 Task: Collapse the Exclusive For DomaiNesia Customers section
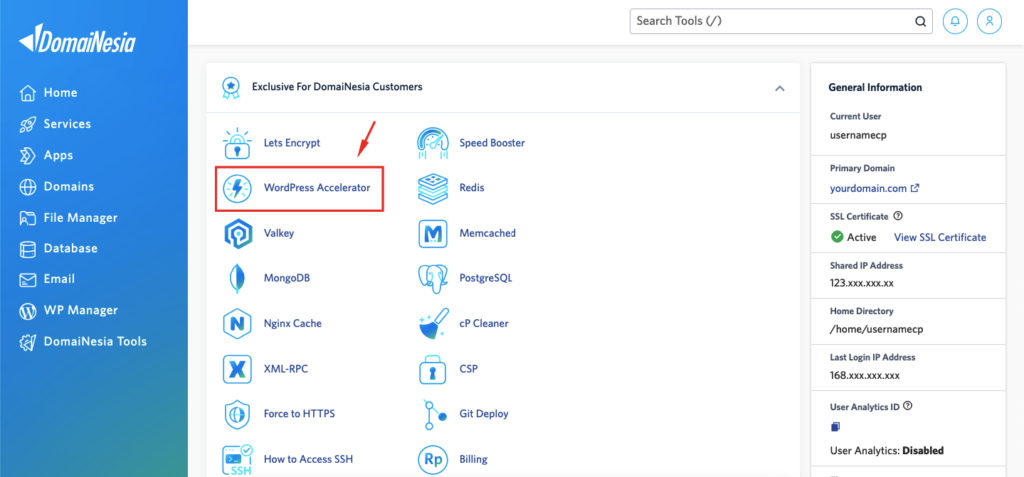point(779,88)
